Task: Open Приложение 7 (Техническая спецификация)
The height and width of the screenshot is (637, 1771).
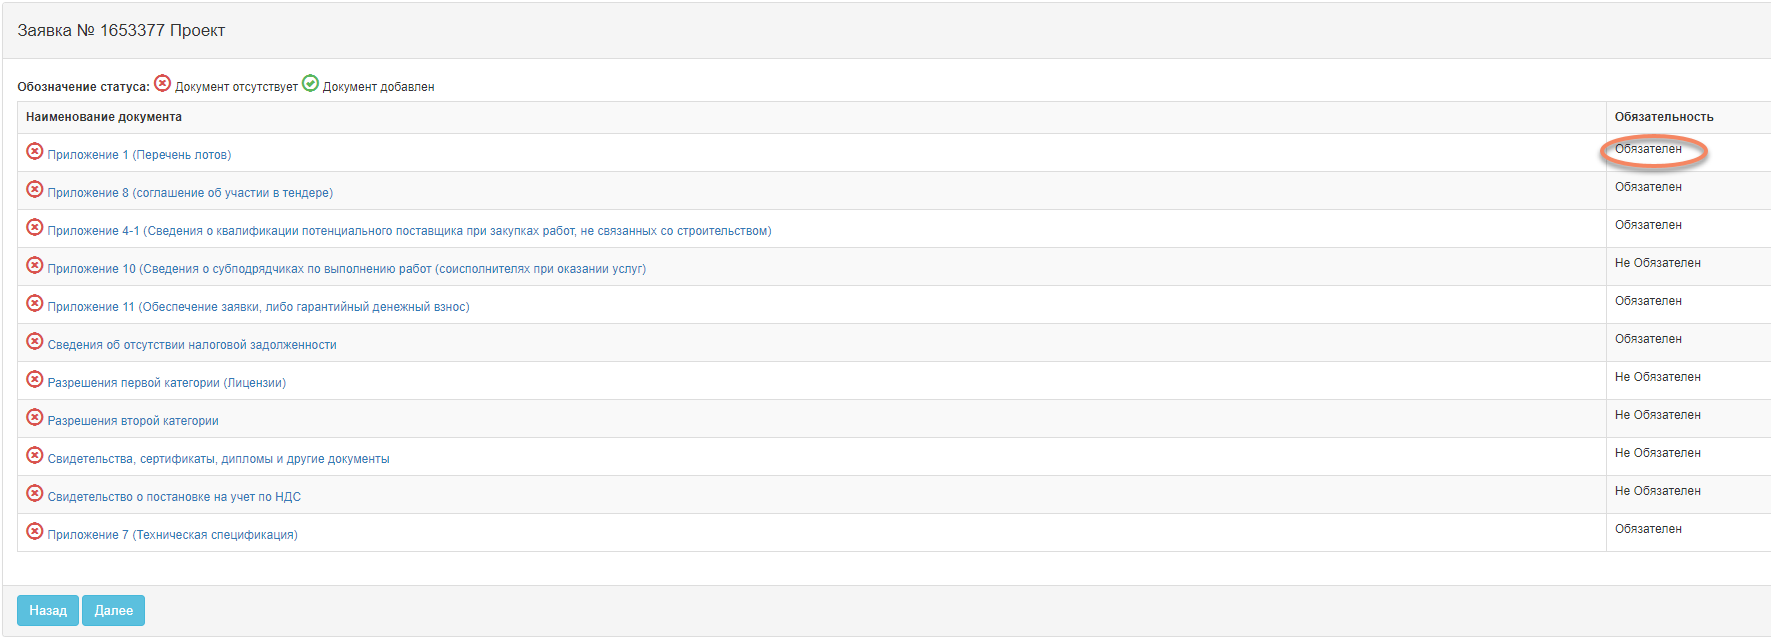Action: click(173, 535)
